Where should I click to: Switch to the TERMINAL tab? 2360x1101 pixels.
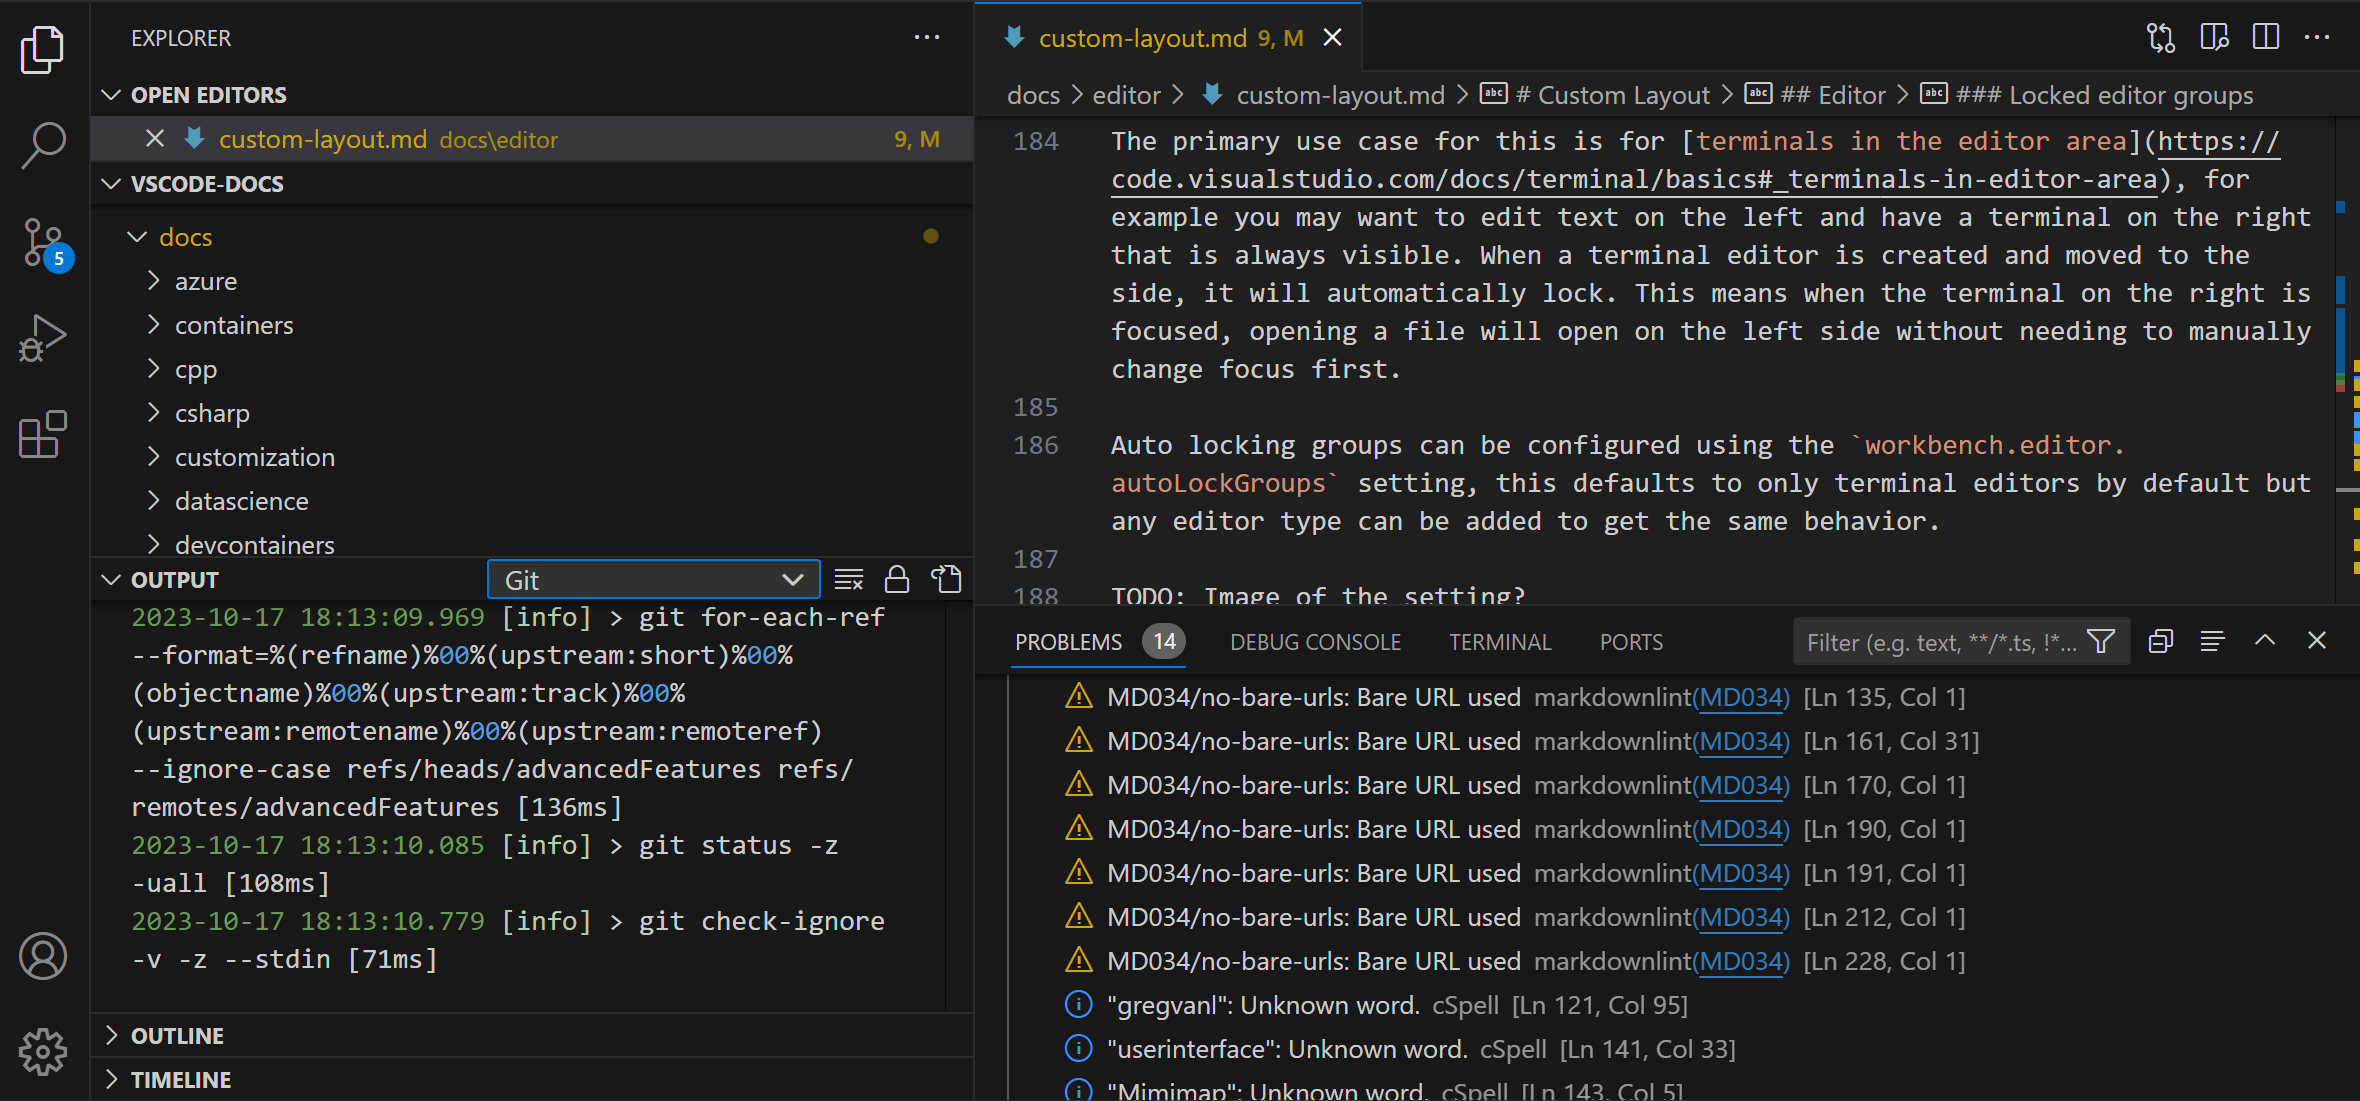[1500, 641]
